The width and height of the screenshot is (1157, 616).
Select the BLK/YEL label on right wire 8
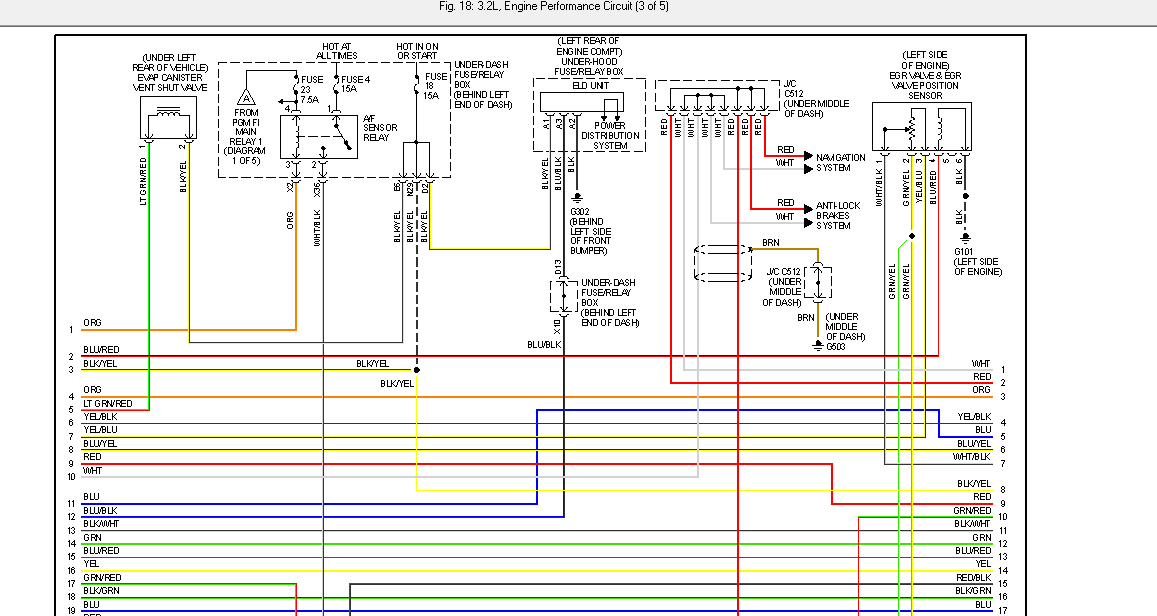tap(974, 484)
